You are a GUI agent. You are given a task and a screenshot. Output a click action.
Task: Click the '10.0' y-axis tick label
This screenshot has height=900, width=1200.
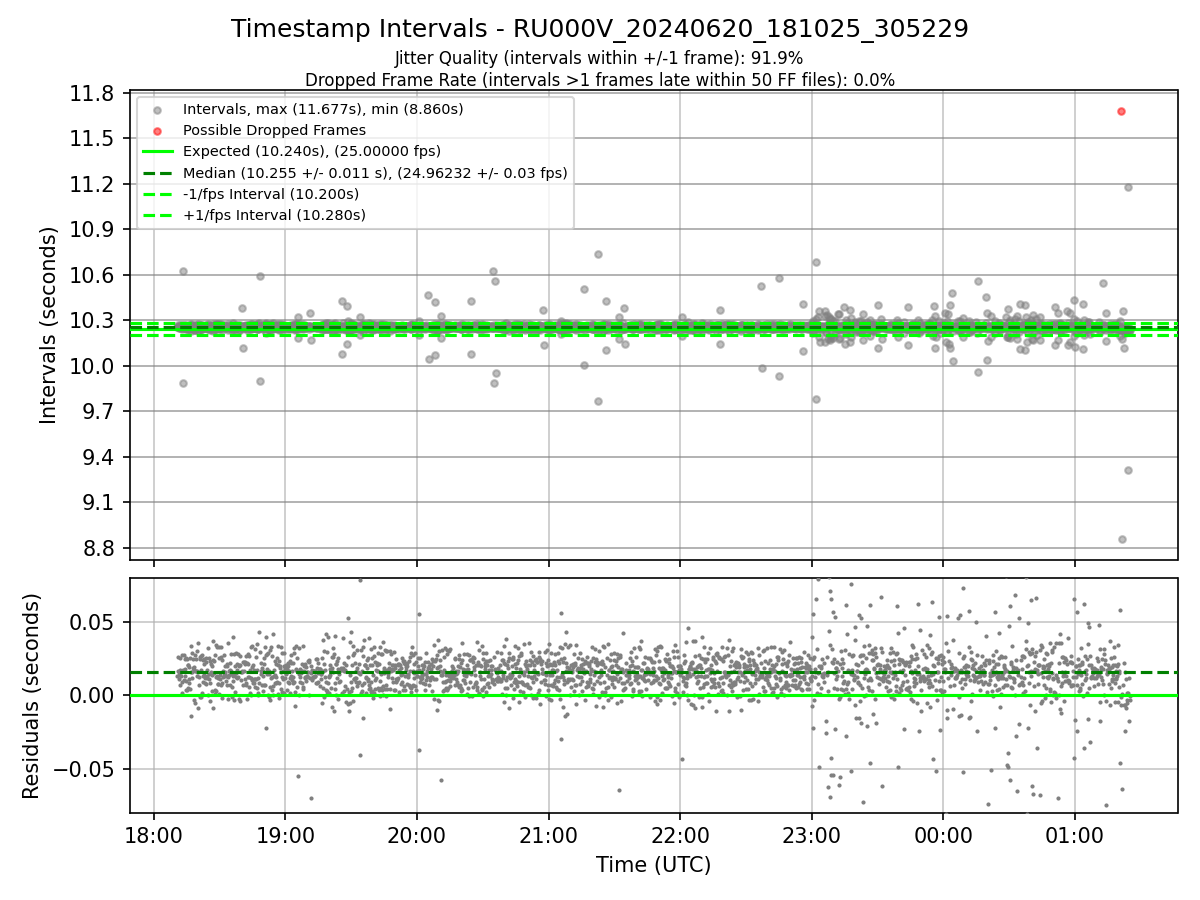pos(92,366)
